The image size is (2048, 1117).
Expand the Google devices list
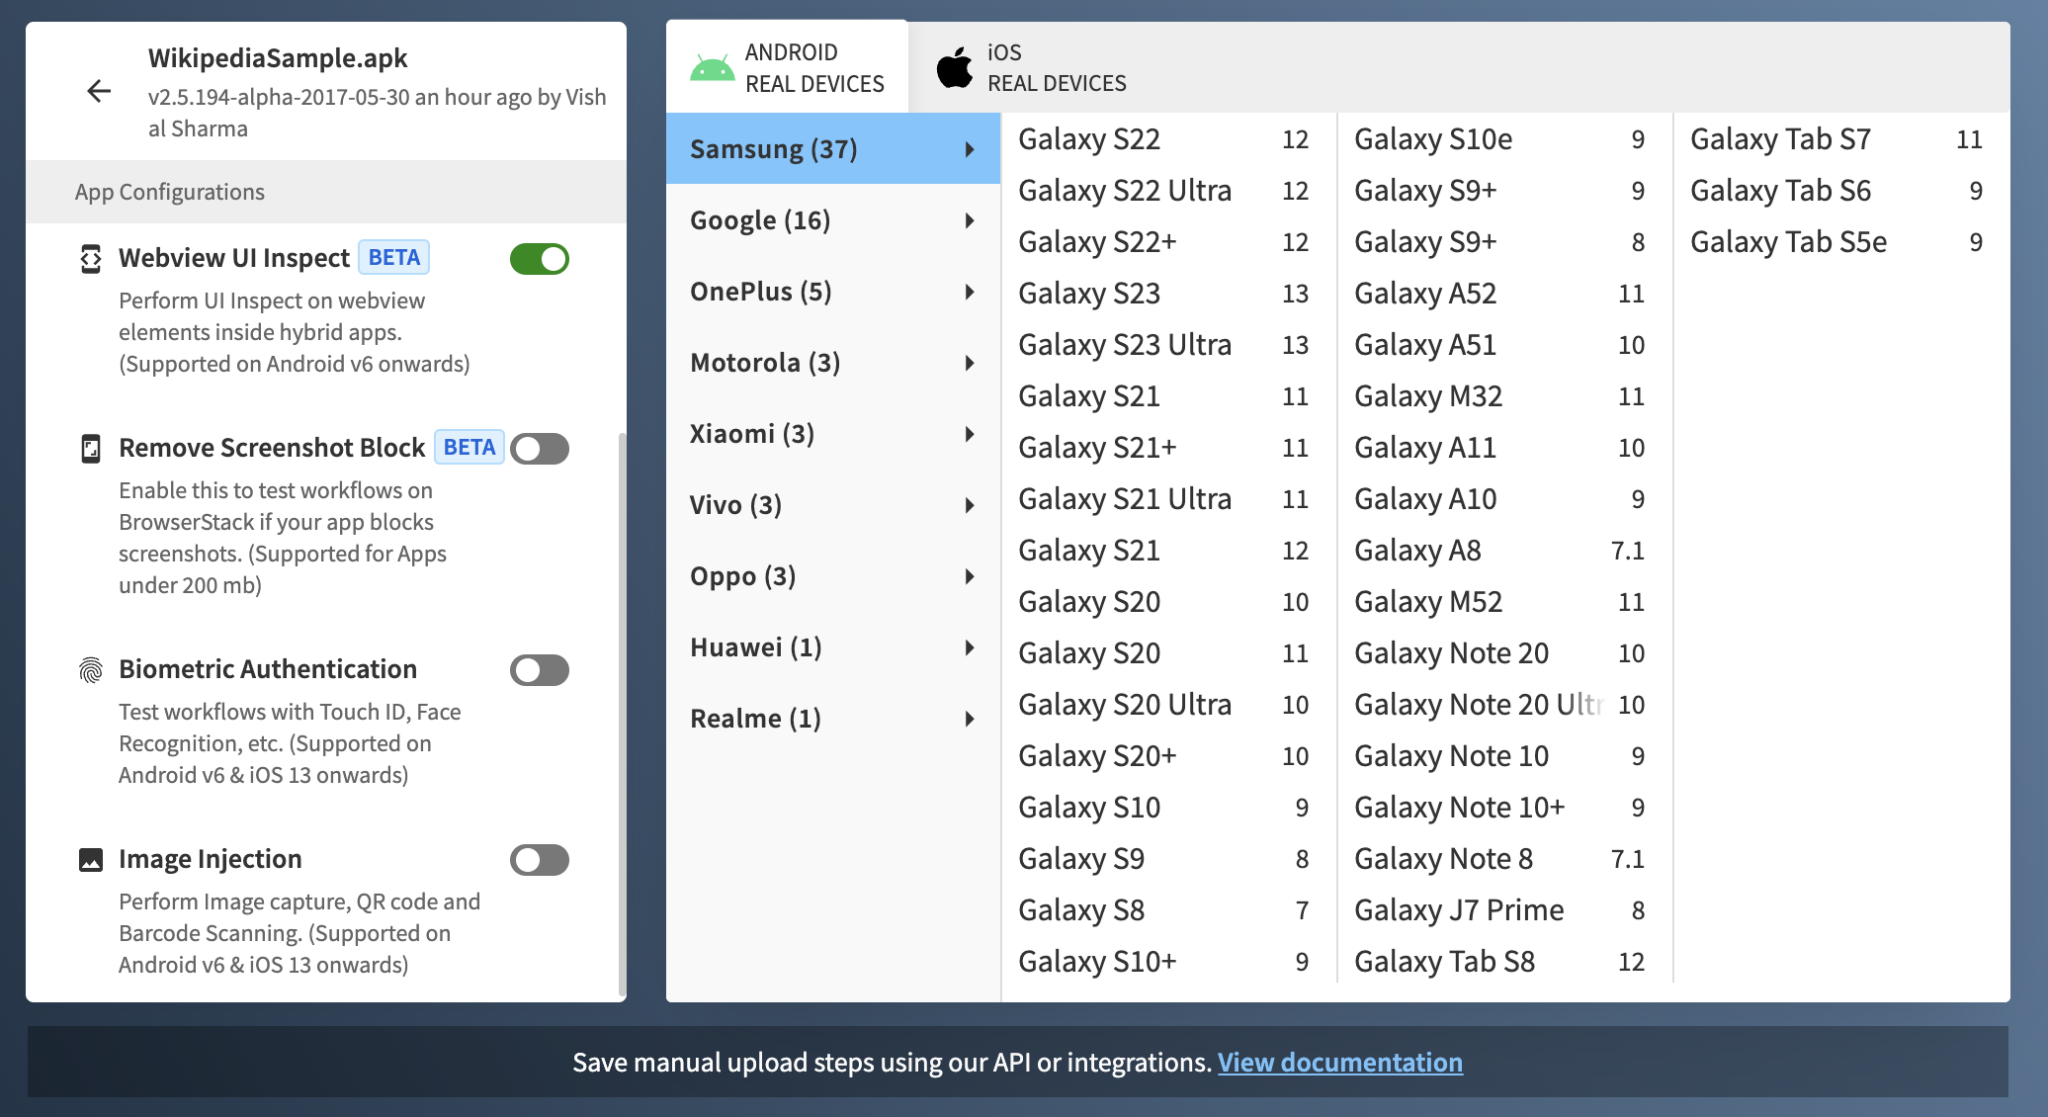760,219
